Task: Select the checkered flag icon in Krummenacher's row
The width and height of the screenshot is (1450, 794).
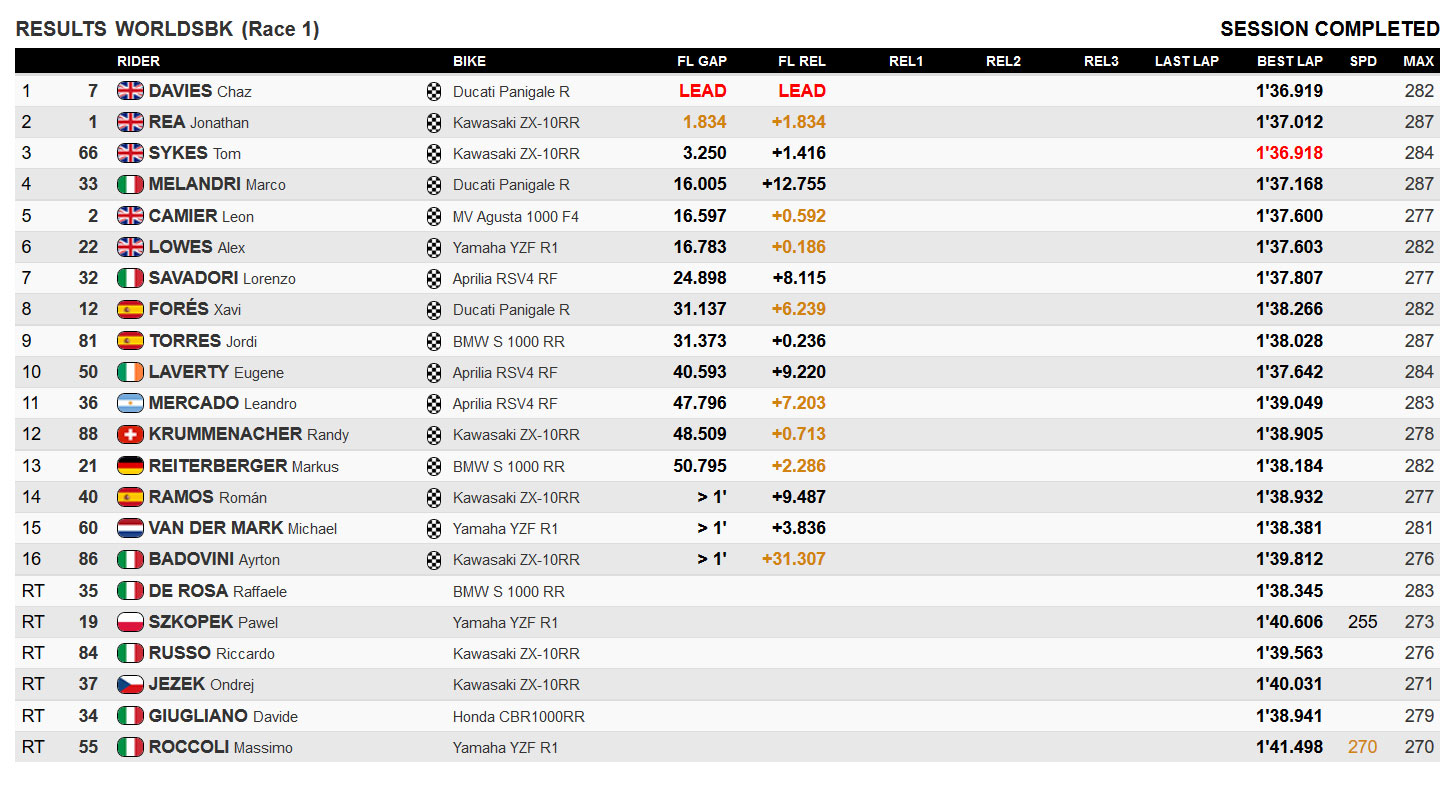Action: point(434,434)
